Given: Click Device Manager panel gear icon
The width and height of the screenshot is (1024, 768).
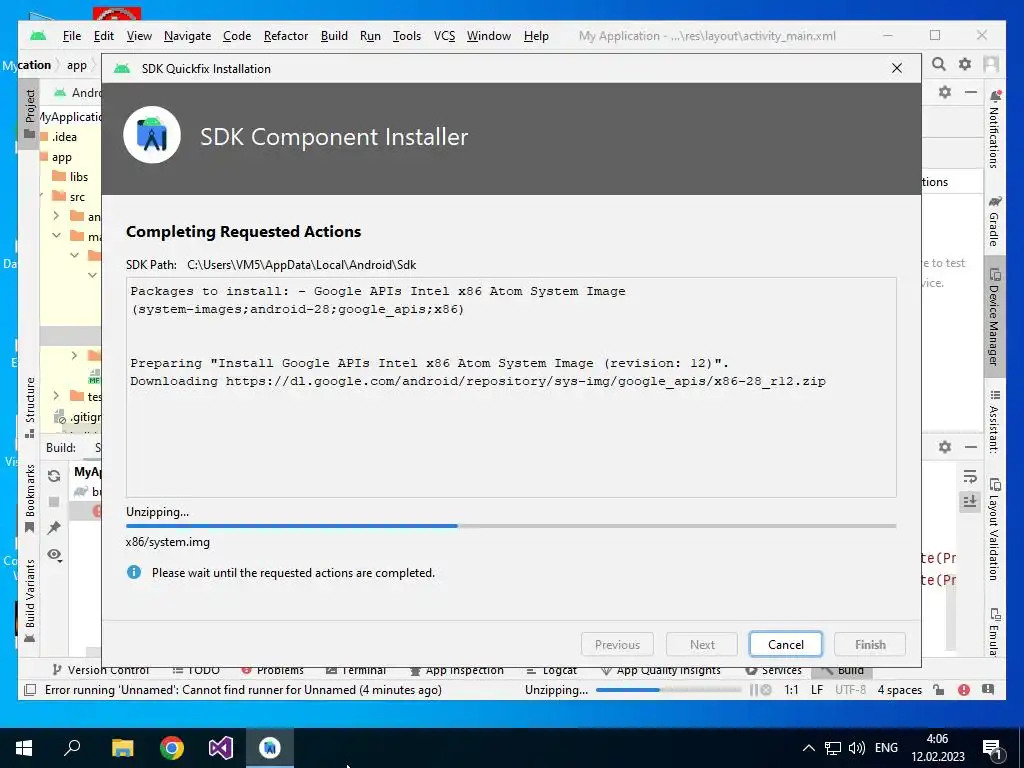Looking at the screenshot, I should [945, 92].
